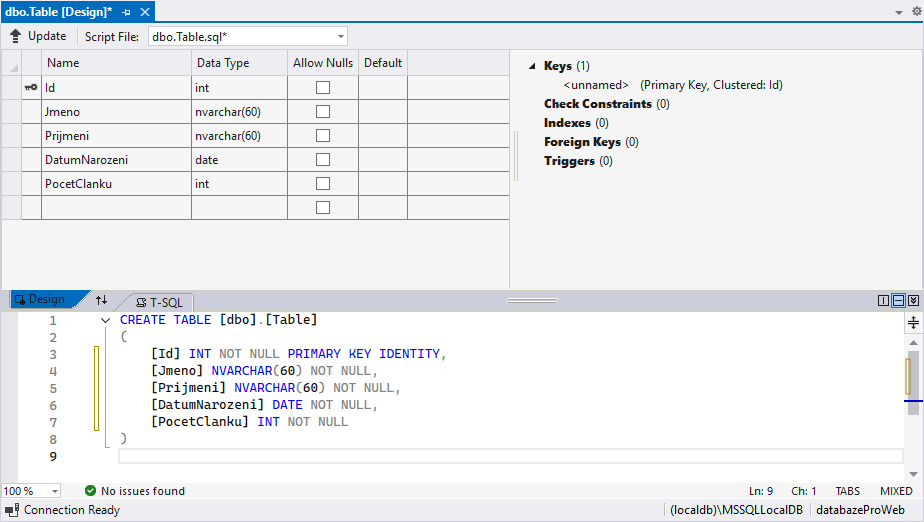
Task: Switch to the T-SQL tab
Action: 160,301
